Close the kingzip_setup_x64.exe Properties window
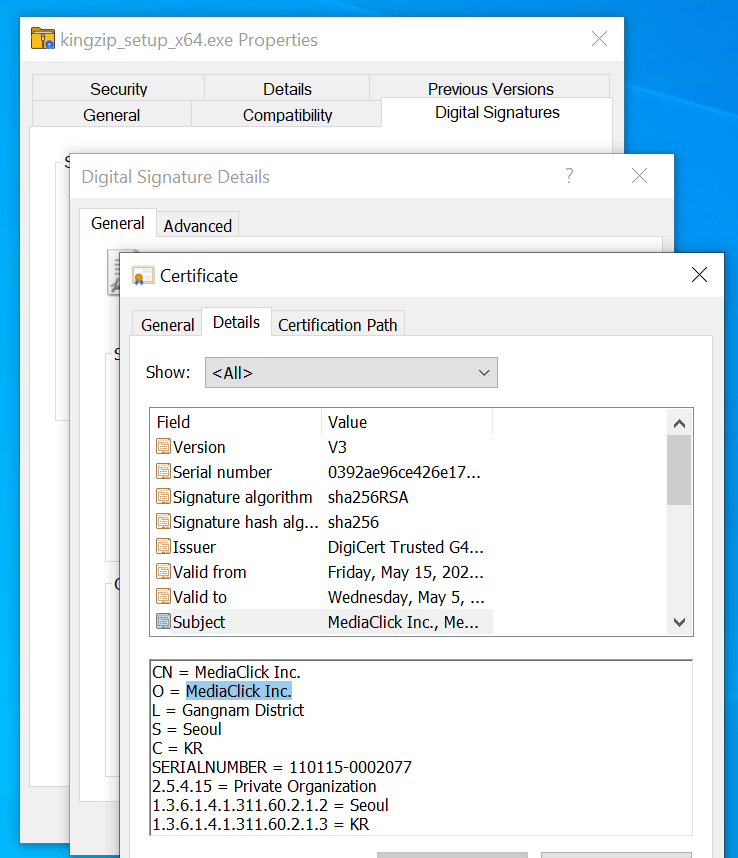 point(600,39)
